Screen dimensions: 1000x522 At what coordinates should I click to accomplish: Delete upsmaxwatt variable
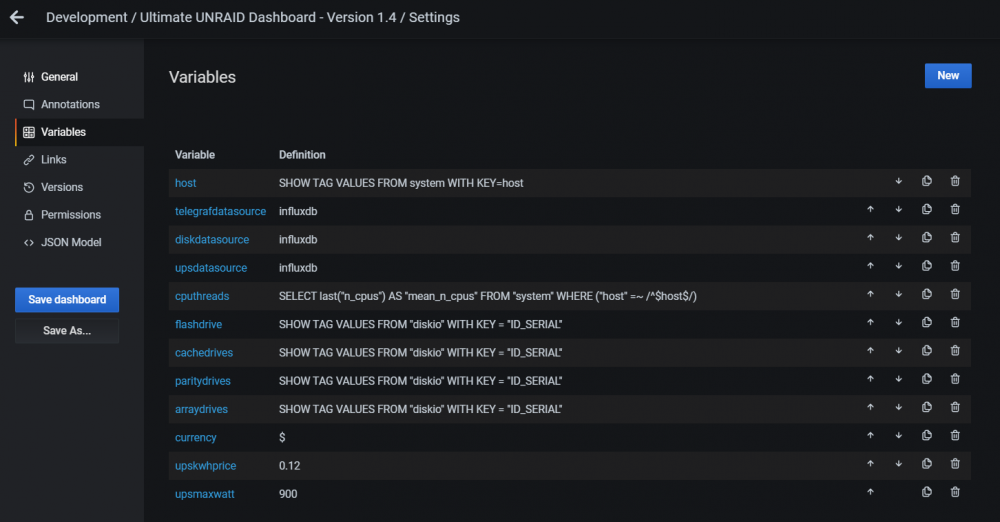pos(955,492)
